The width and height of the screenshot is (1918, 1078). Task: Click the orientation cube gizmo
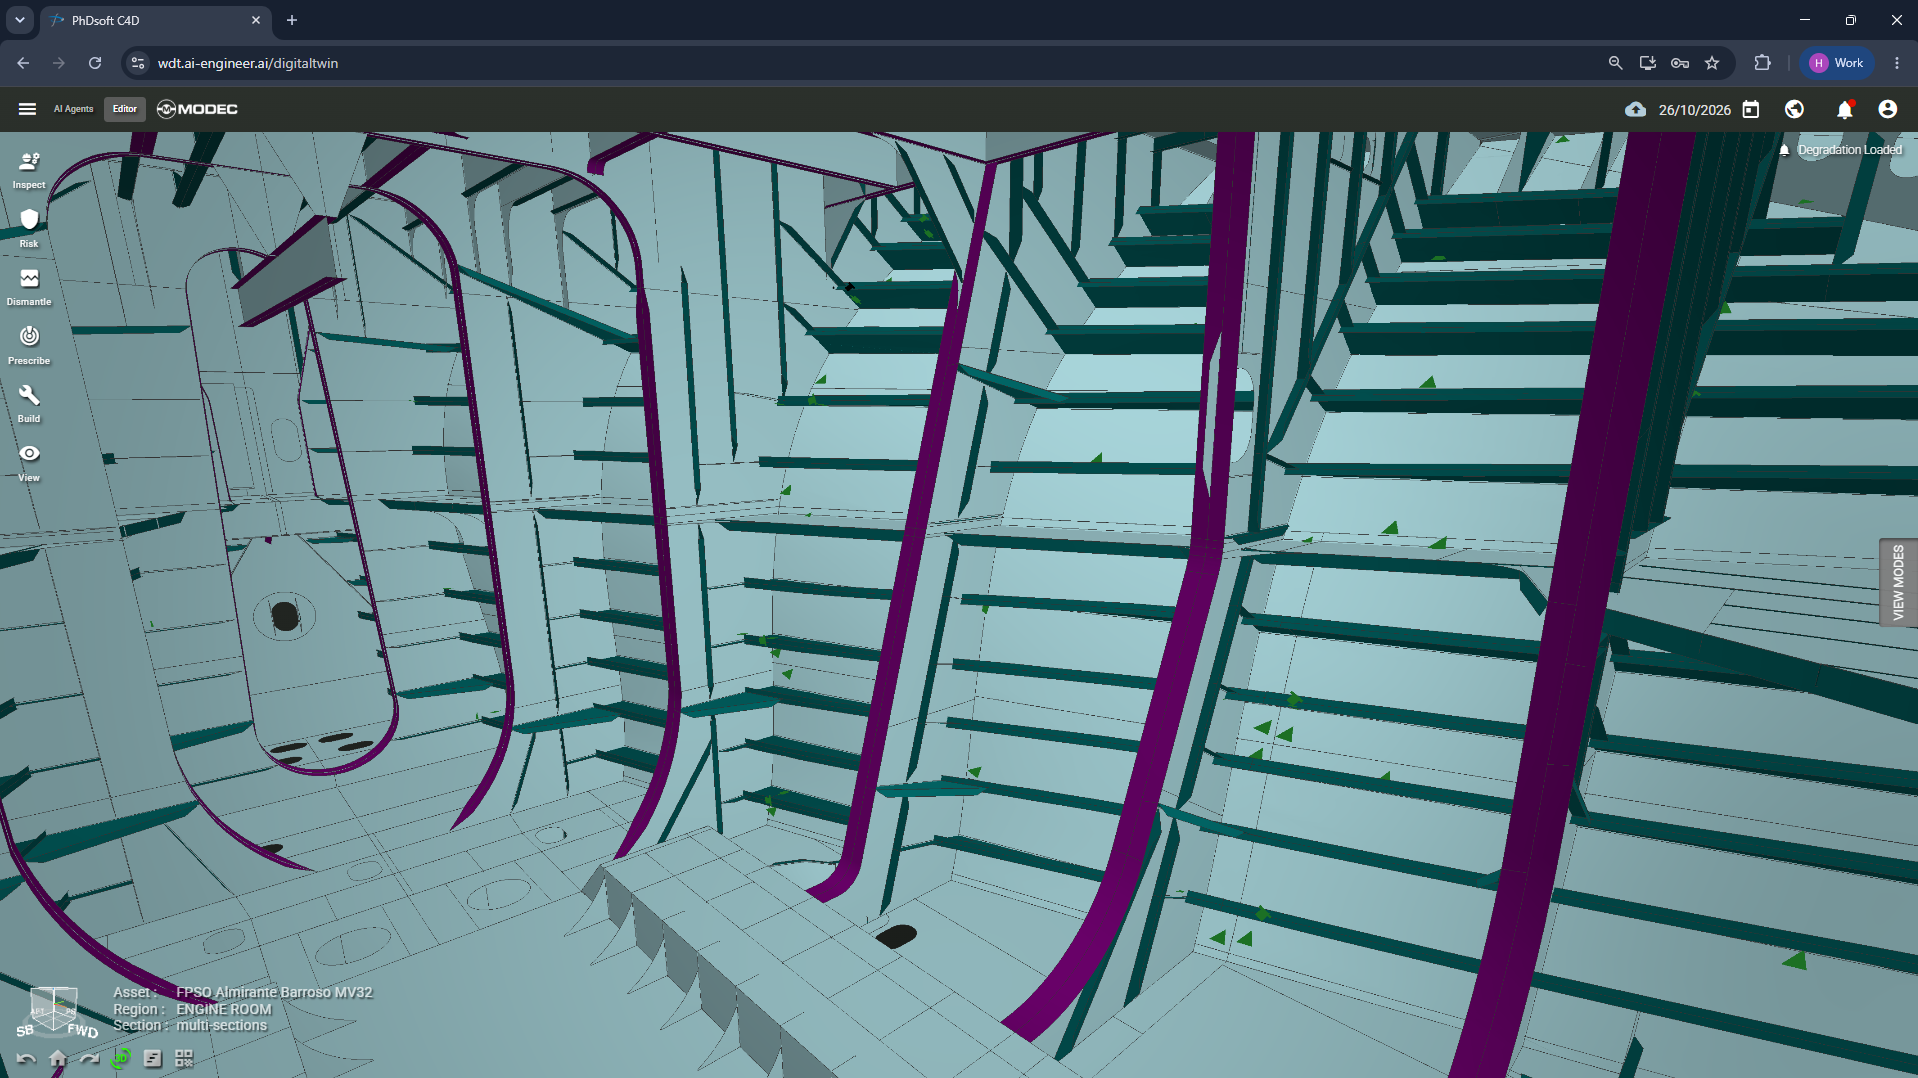point(55,1011)
